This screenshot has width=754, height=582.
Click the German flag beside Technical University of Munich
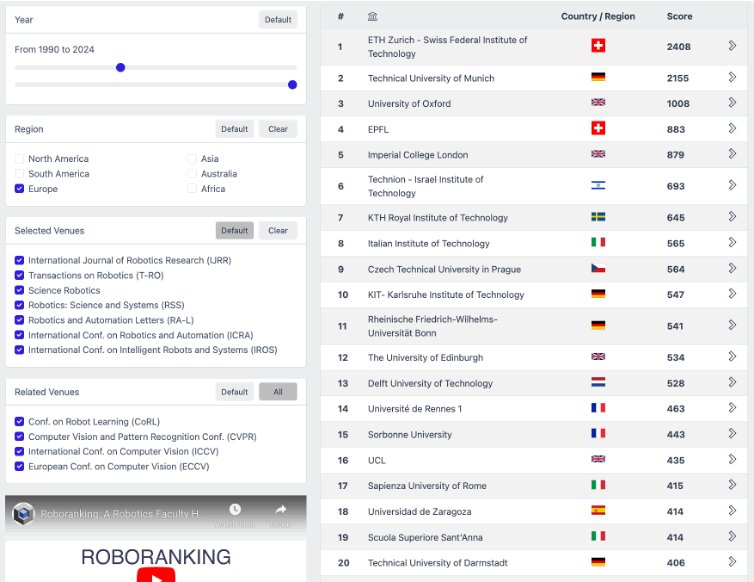598,77
